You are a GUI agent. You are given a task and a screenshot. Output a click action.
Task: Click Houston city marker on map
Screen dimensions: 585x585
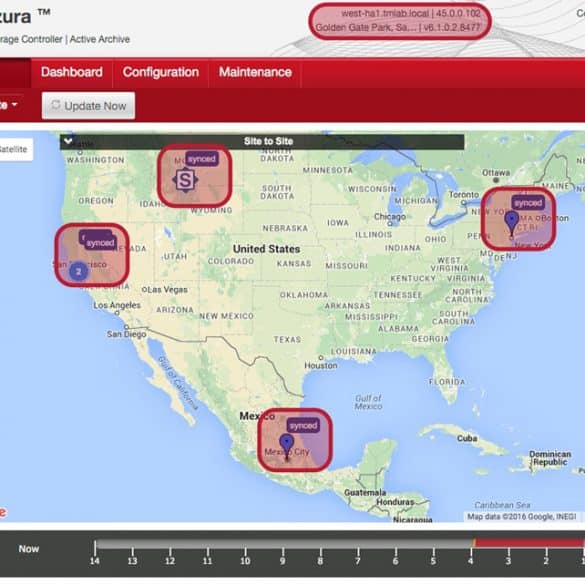320,357
